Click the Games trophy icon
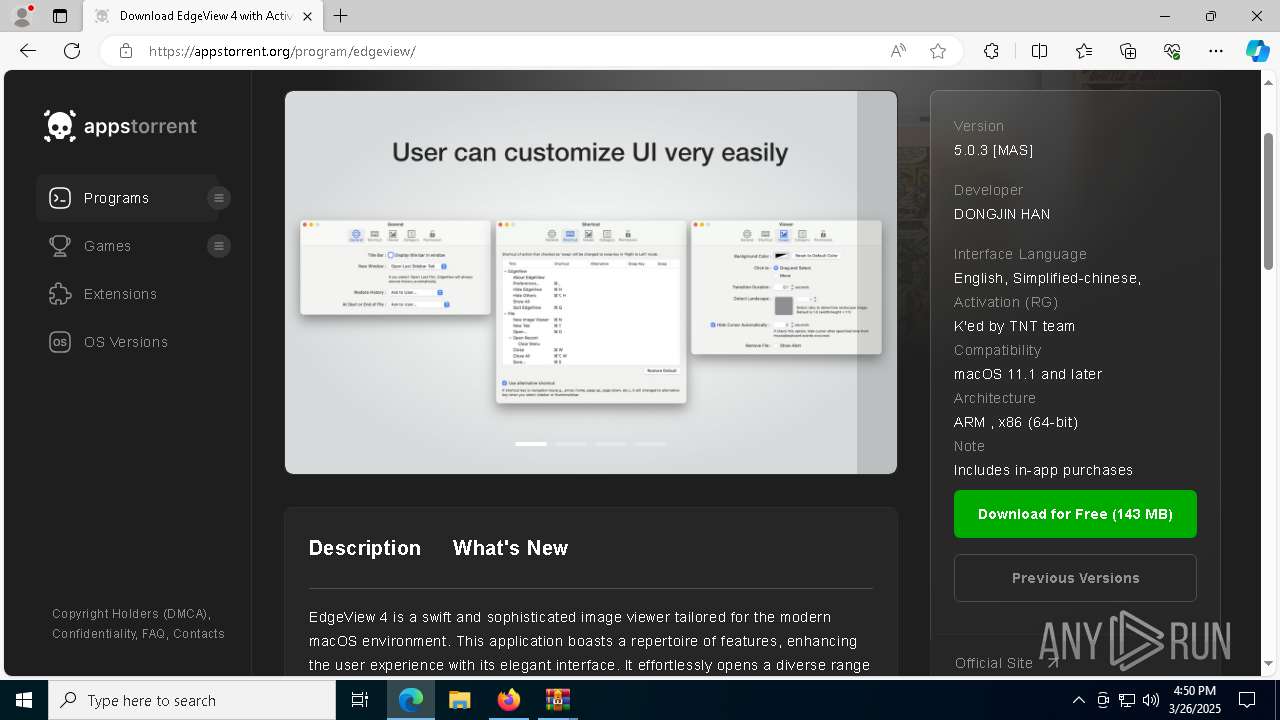This screenshot has width=1280, height=720. coord(60,246)
